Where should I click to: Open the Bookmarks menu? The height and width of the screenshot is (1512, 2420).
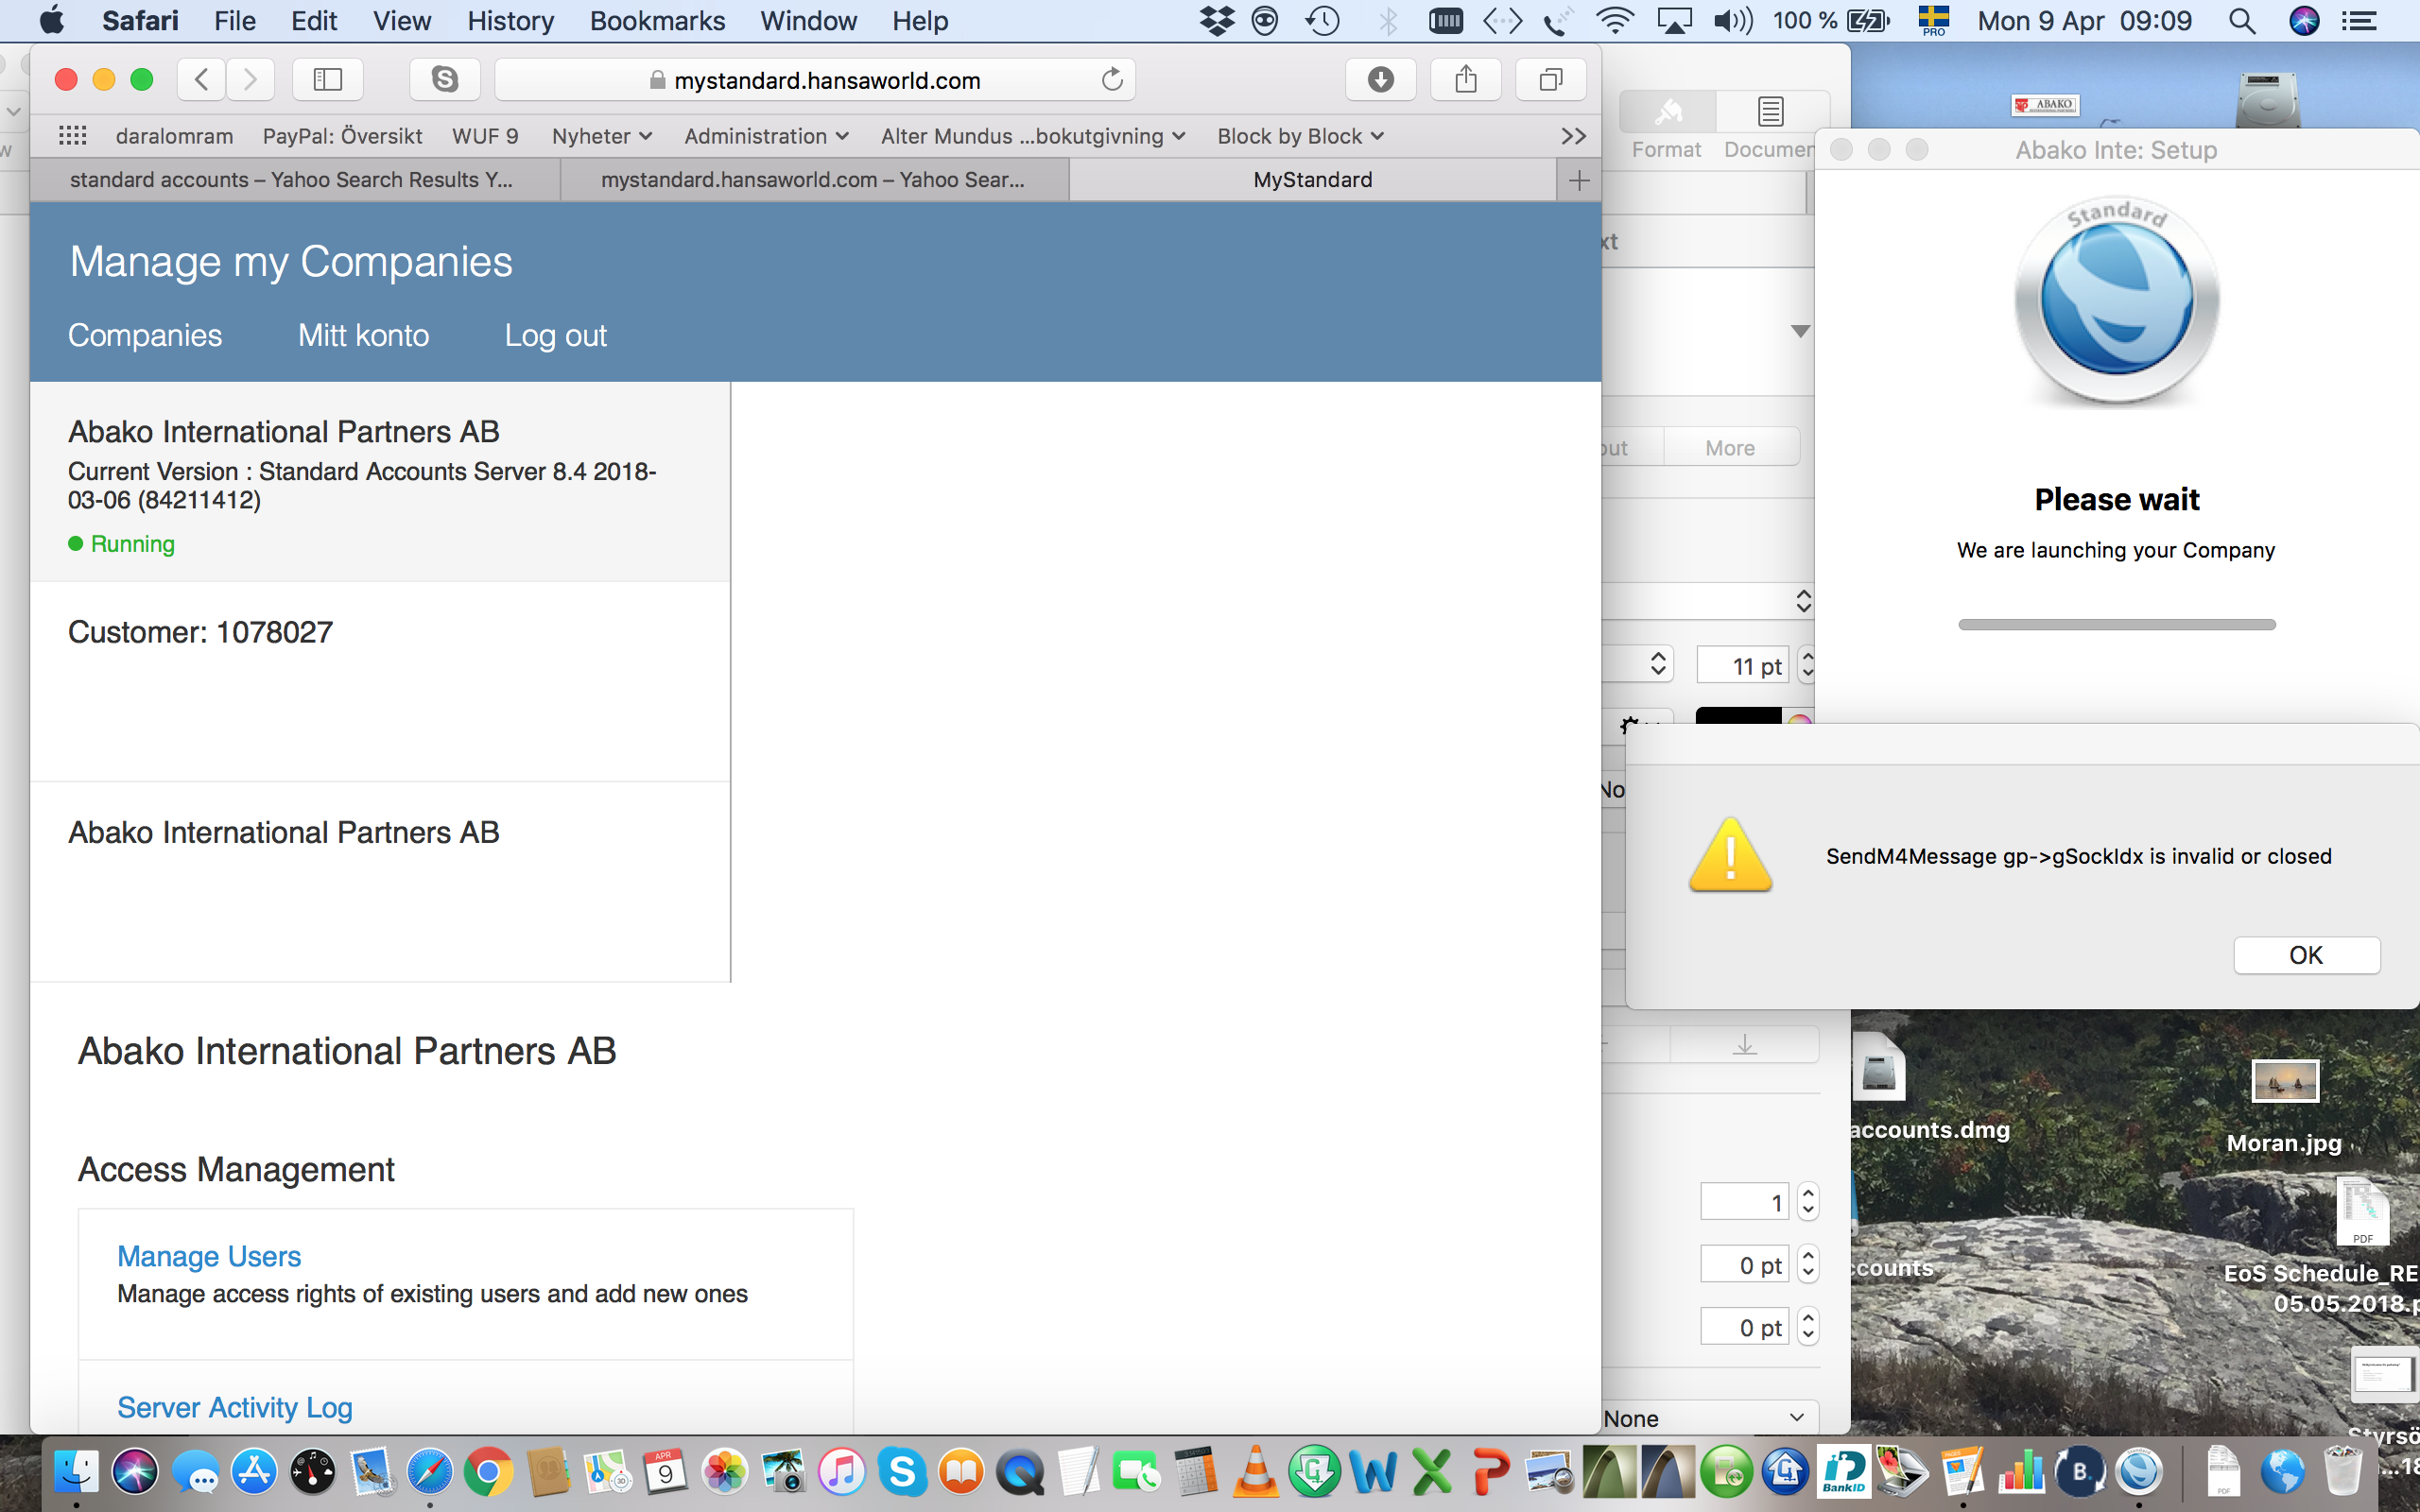coord(657,21)
